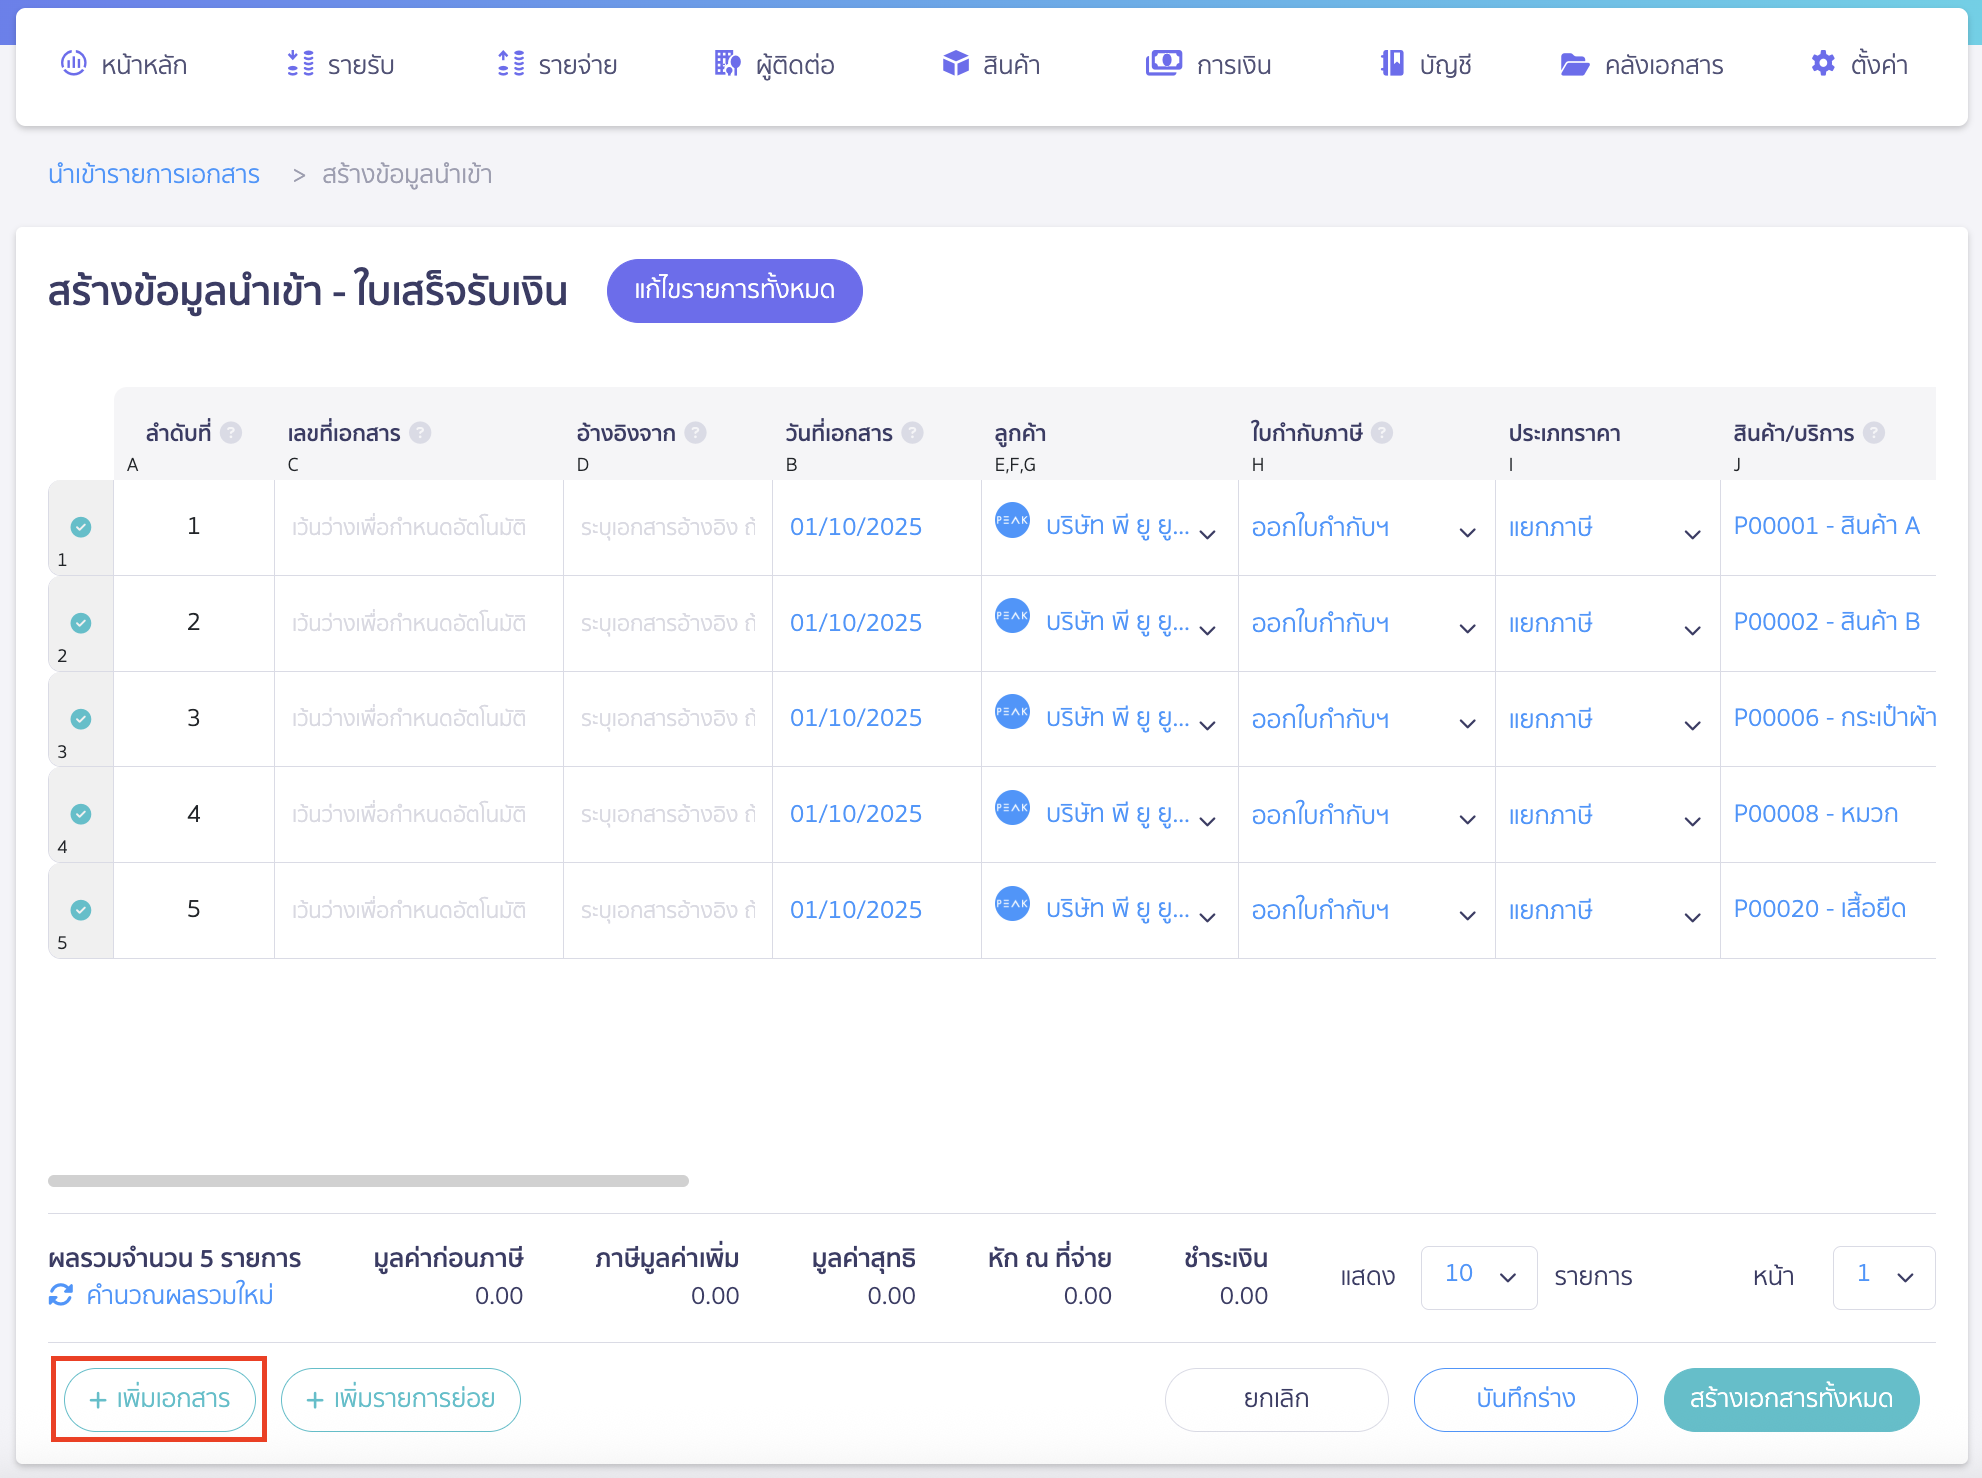Click the สินค้า product box icon

click(x=955, y=64)
